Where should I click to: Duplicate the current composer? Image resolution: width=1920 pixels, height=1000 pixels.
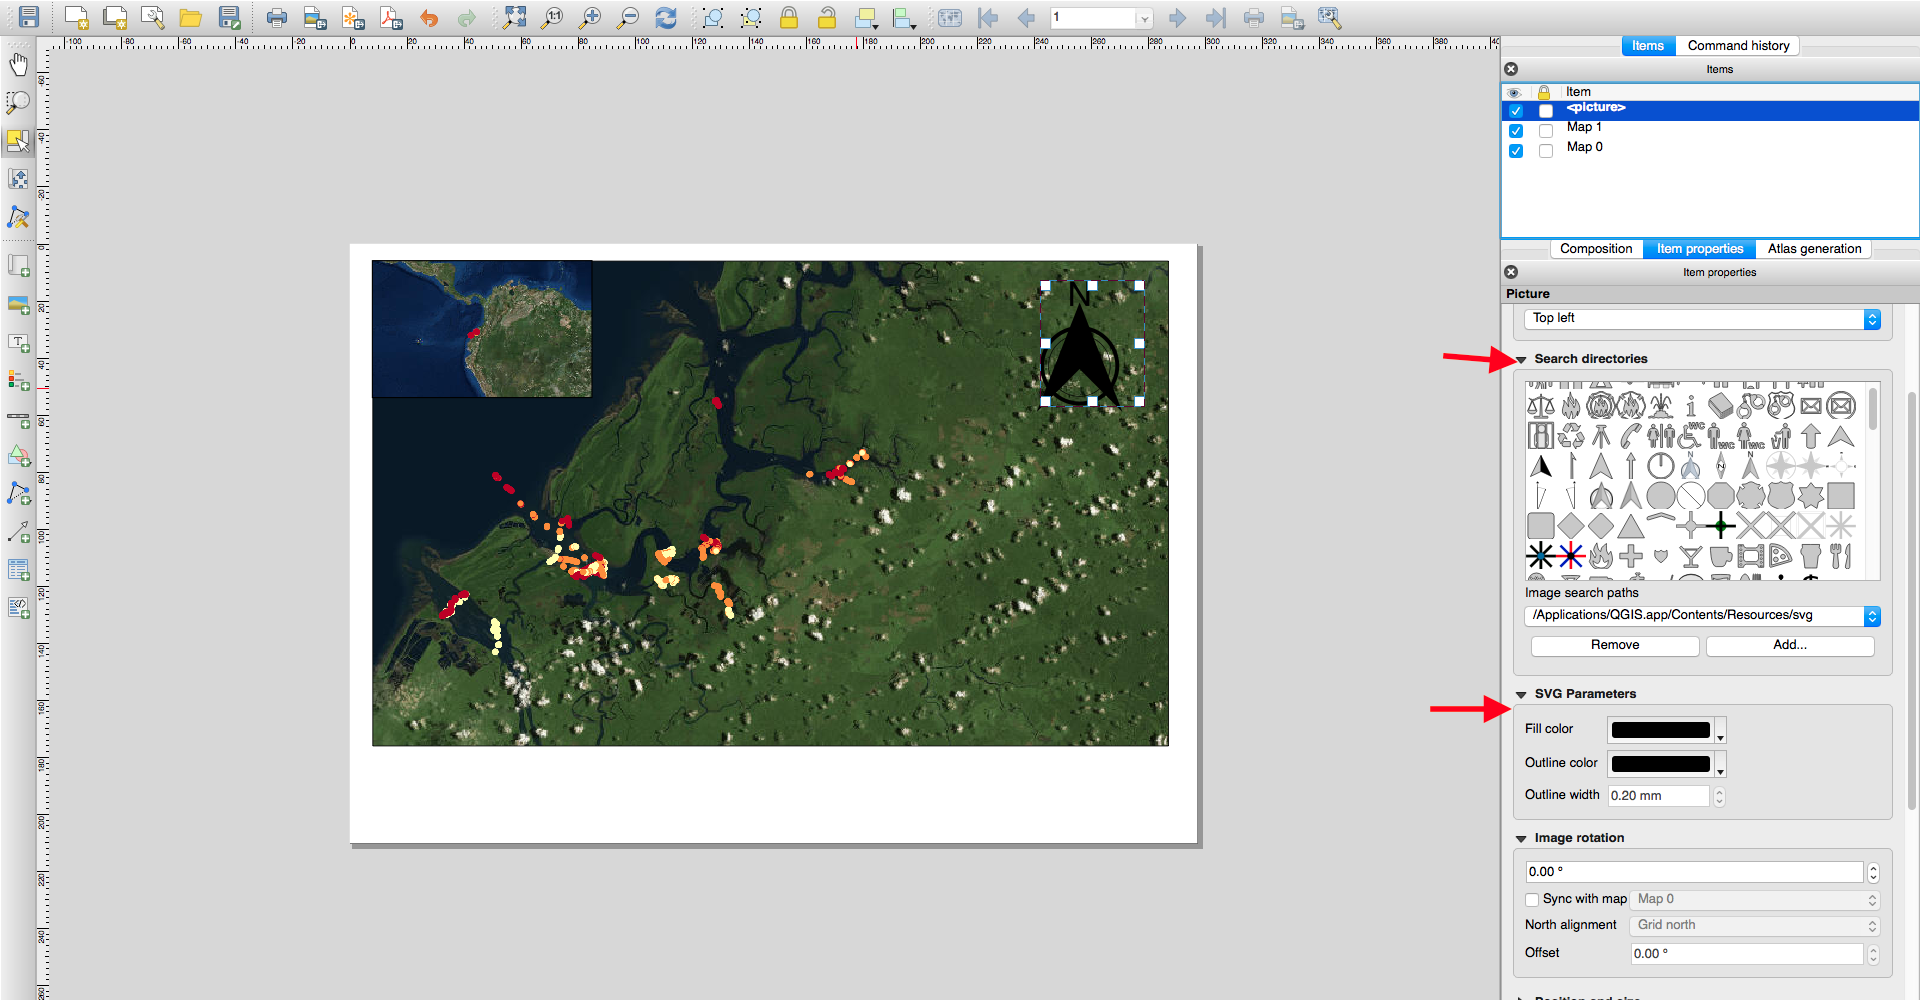click(115, 17)
